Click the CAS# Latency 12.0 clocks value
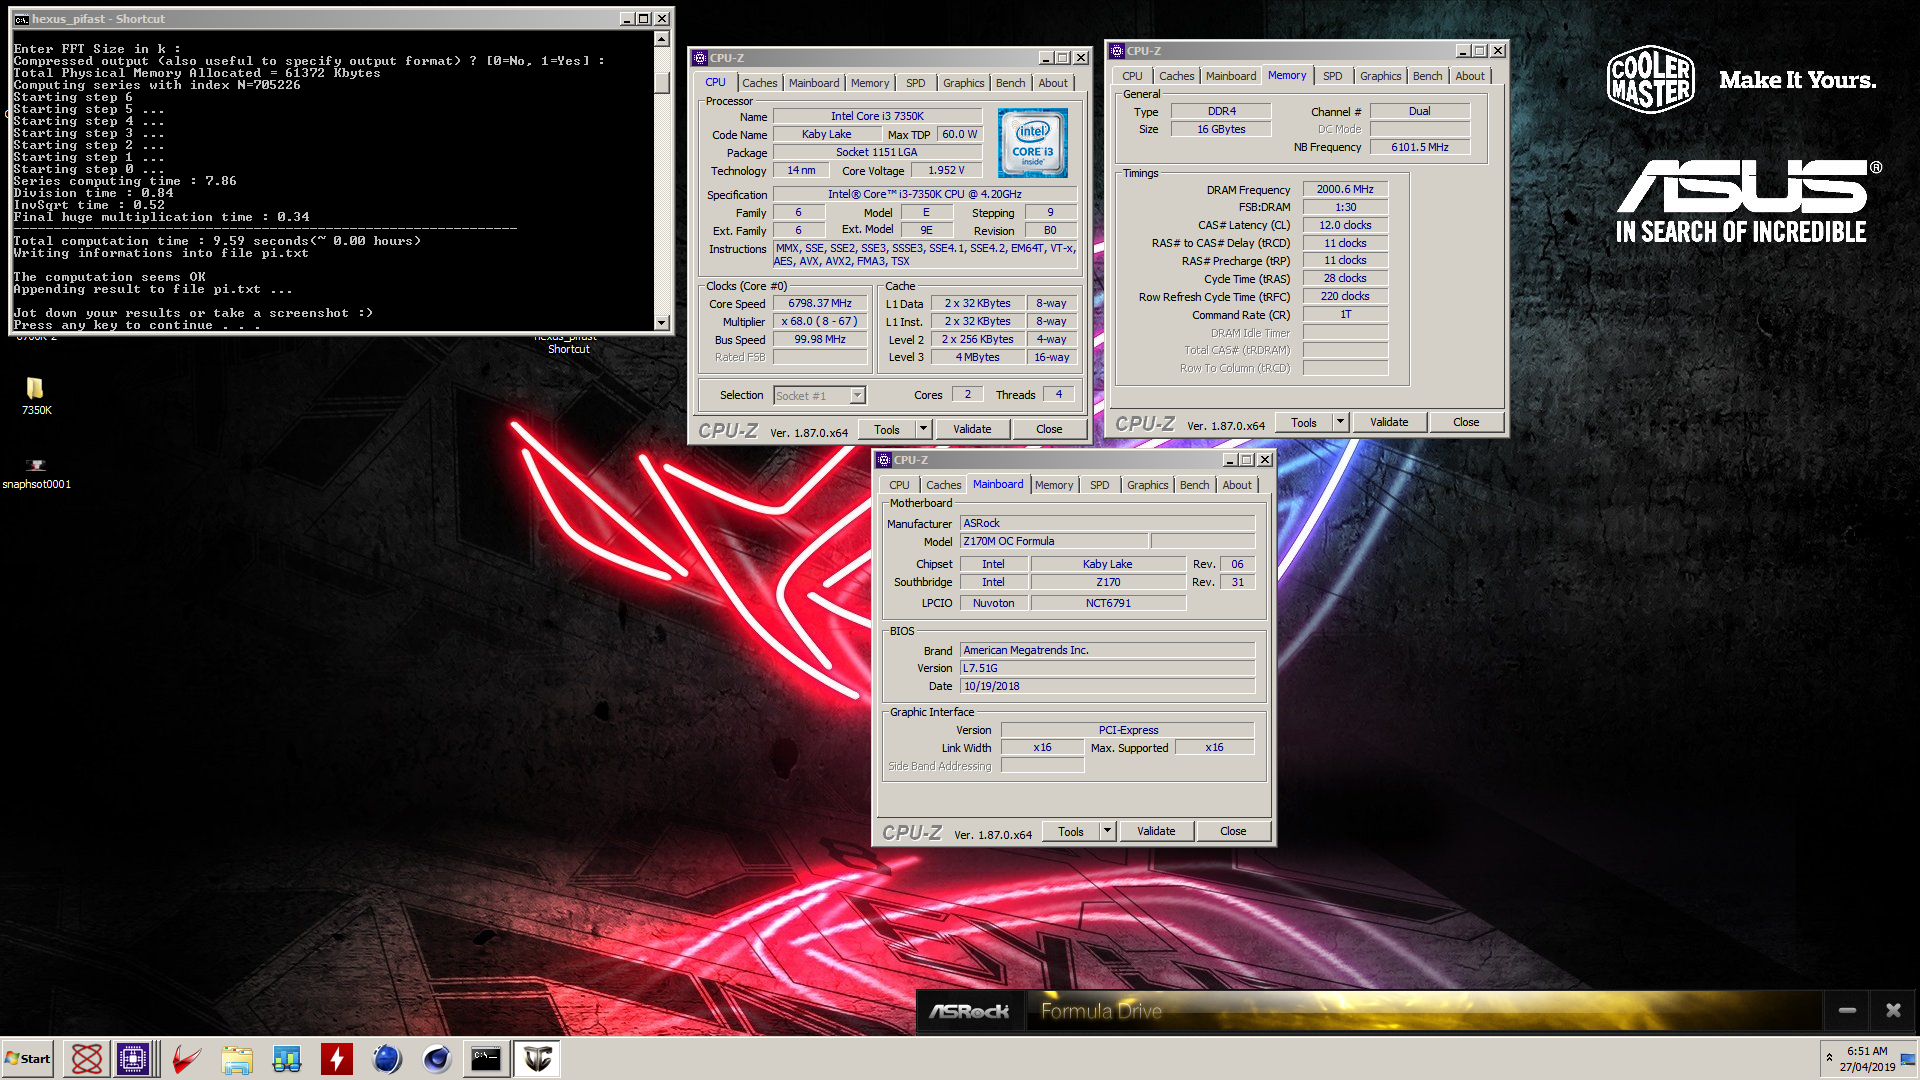 [x=1345, y=225]
